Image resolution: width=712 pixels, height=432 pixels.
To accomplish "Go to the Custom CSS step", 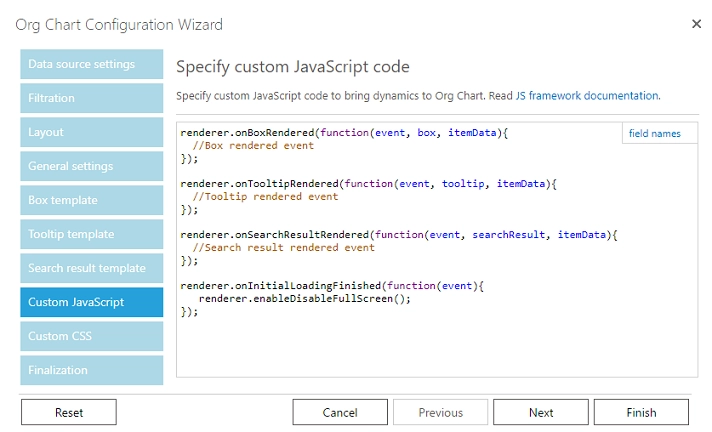I will tap(92, 336).
